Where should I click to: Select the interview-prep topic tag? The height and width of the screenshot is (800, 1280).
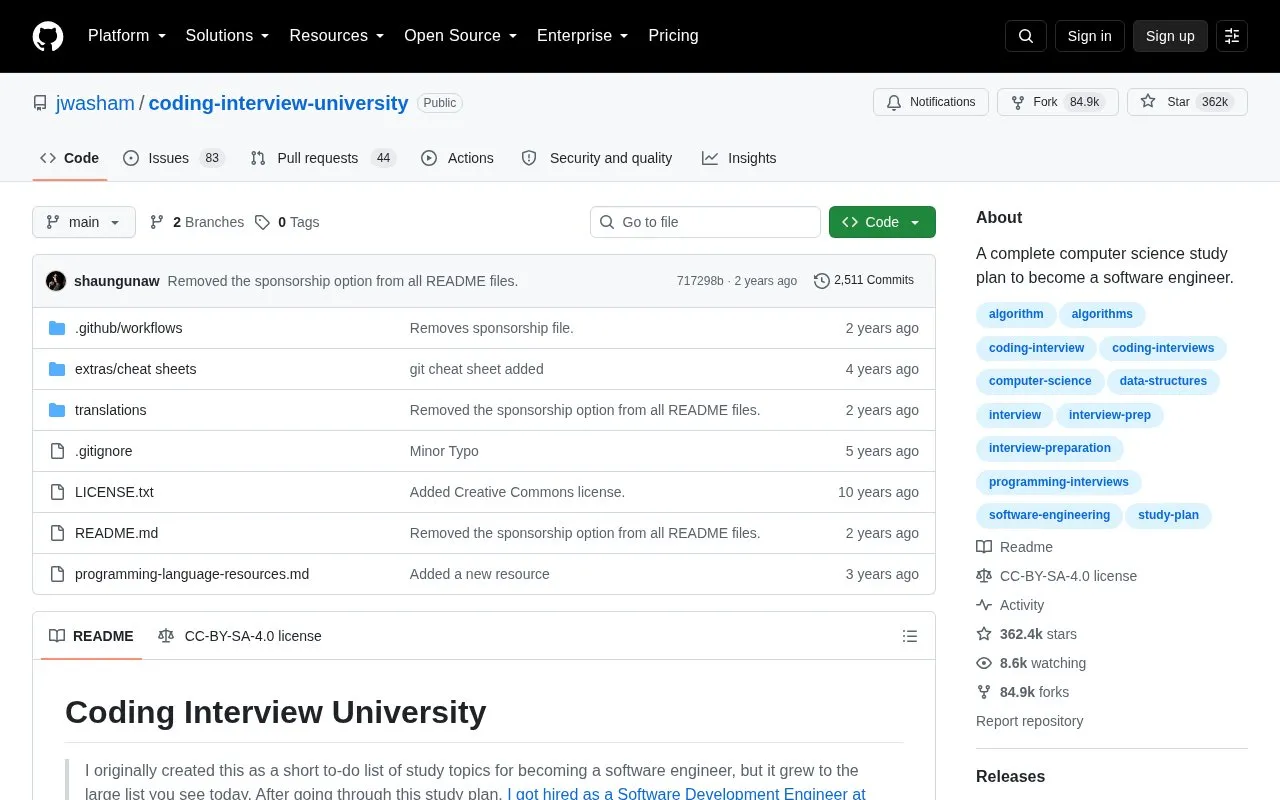pyautogui.click(x=1110, y=415)
